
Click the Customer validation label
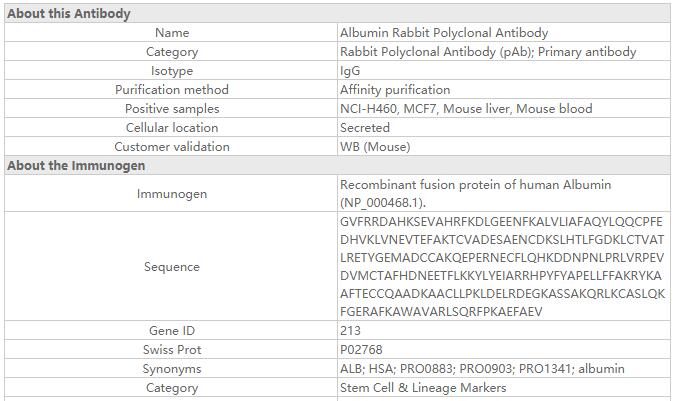point(172,147)
